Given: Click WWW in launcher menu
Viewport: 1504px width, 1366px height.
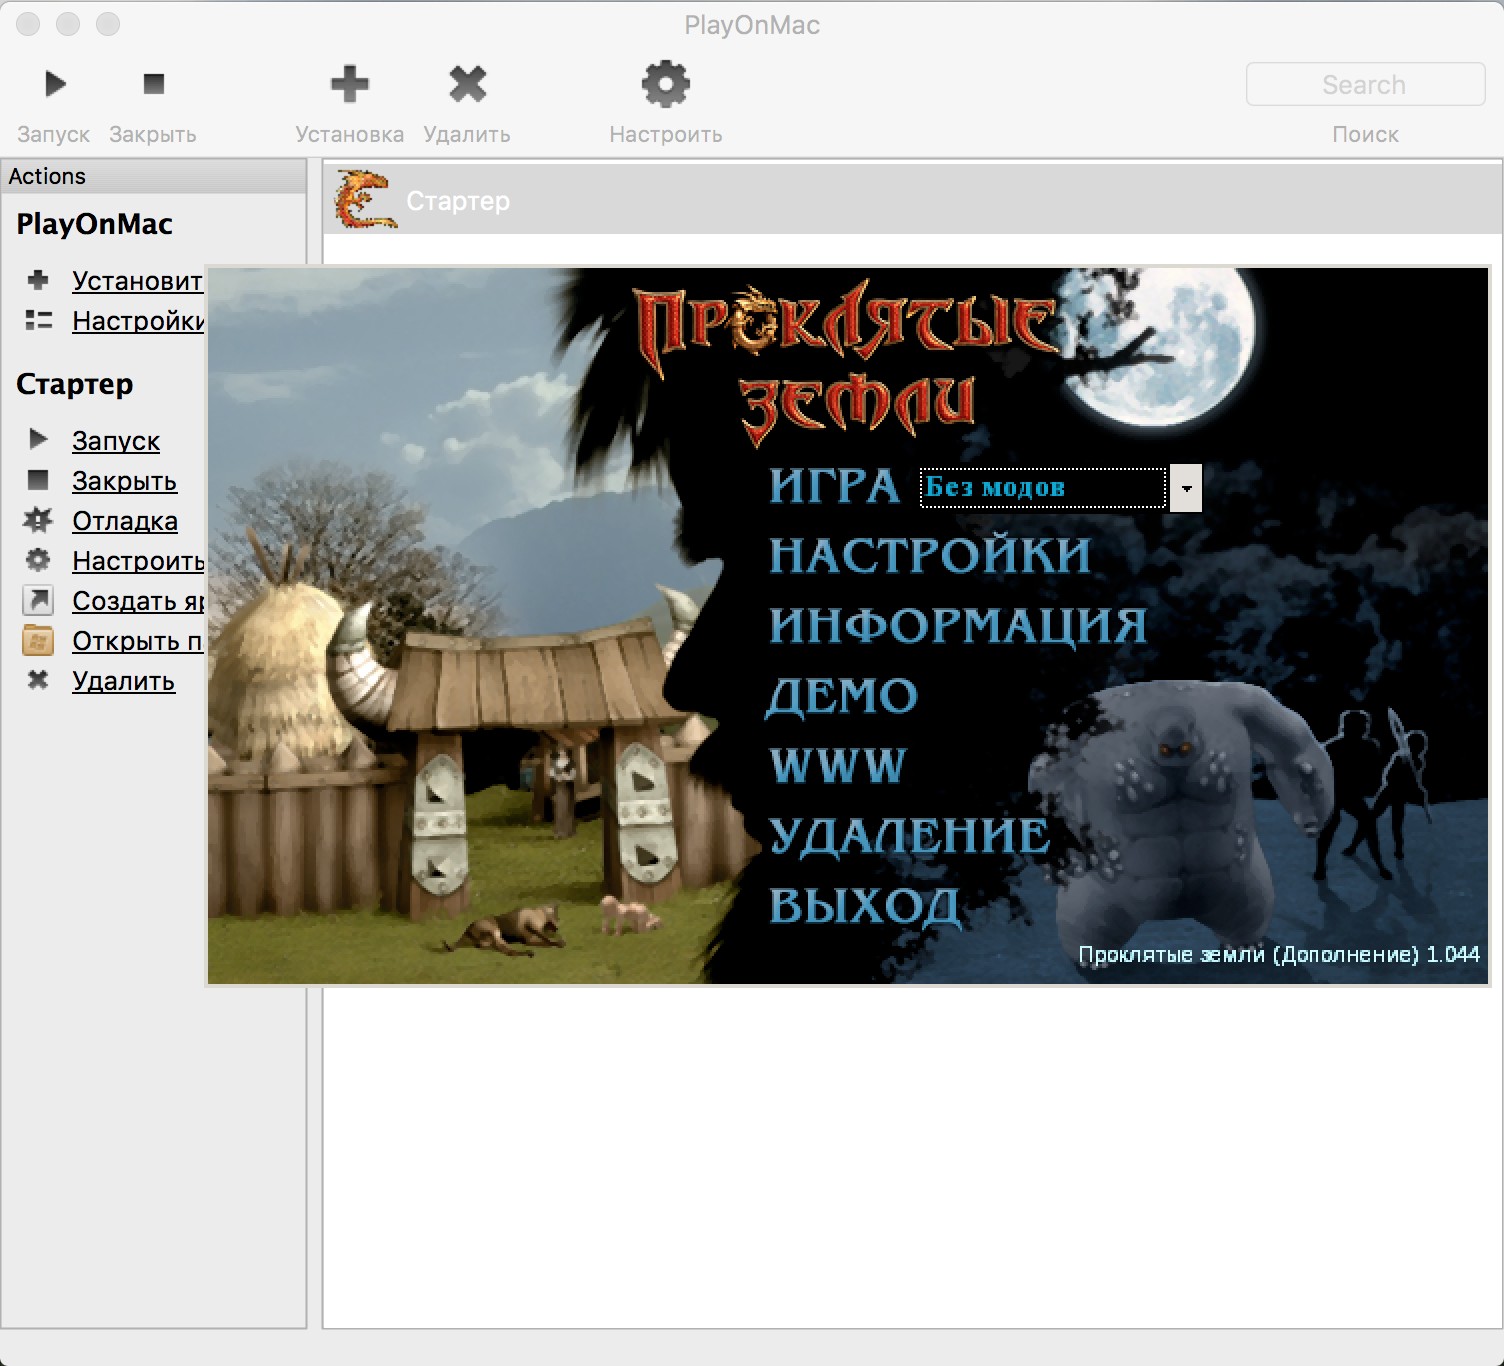Looking at the screenshot, I should [838, 766].
